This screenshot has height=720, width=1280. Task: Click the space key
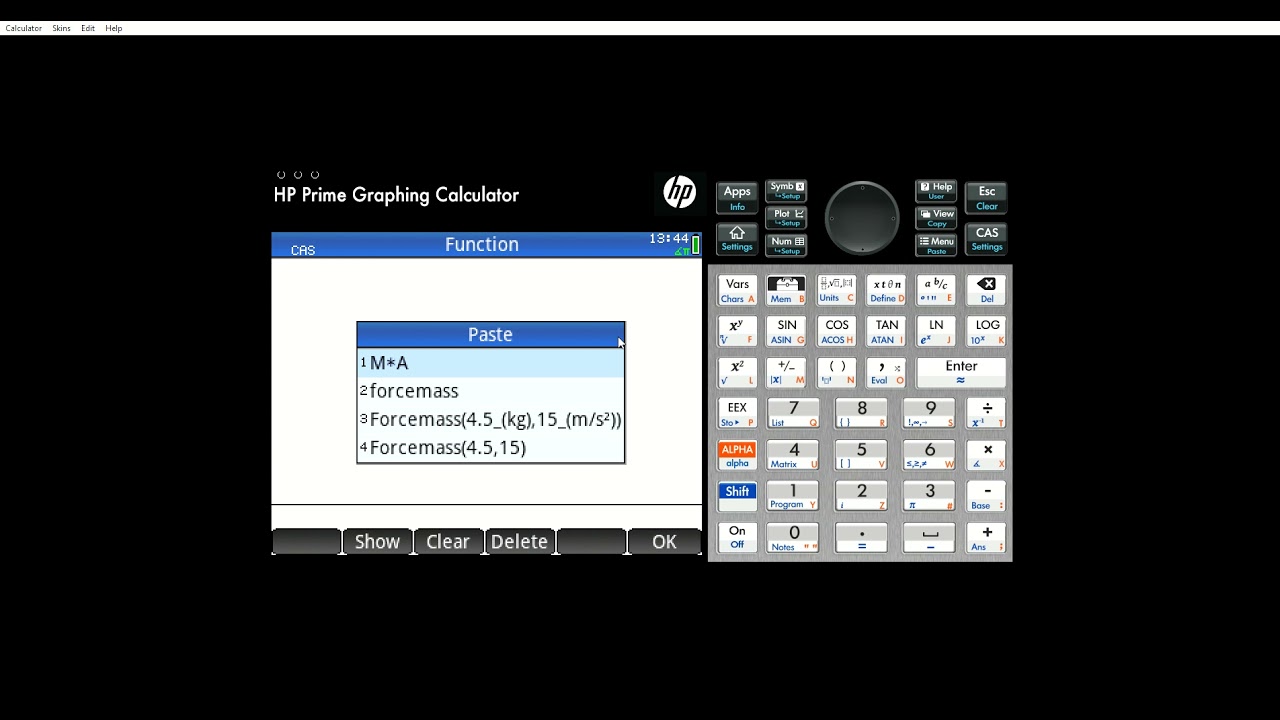[x=929, y=537]
